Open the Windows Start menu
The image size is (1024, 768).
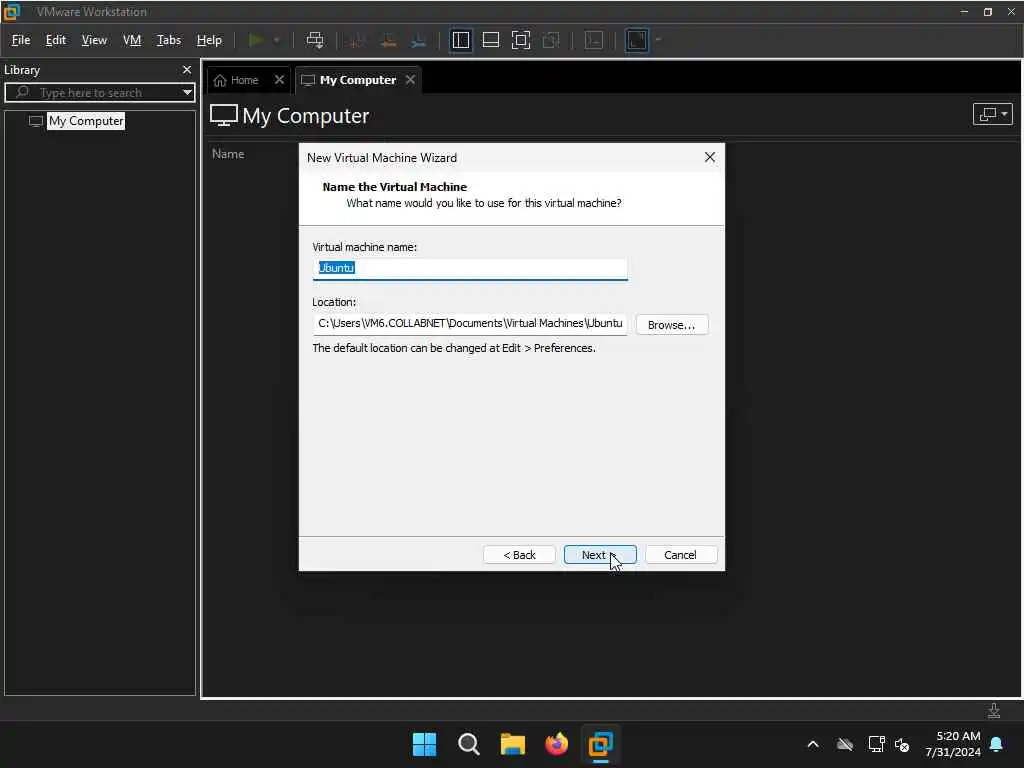[424, 744]
